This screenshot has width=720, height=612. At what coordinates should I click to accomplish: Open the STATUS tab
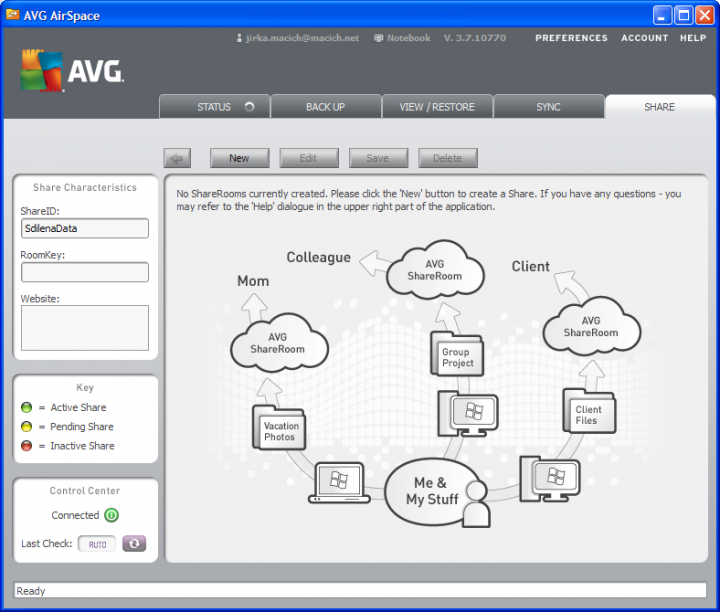(214, 107)
